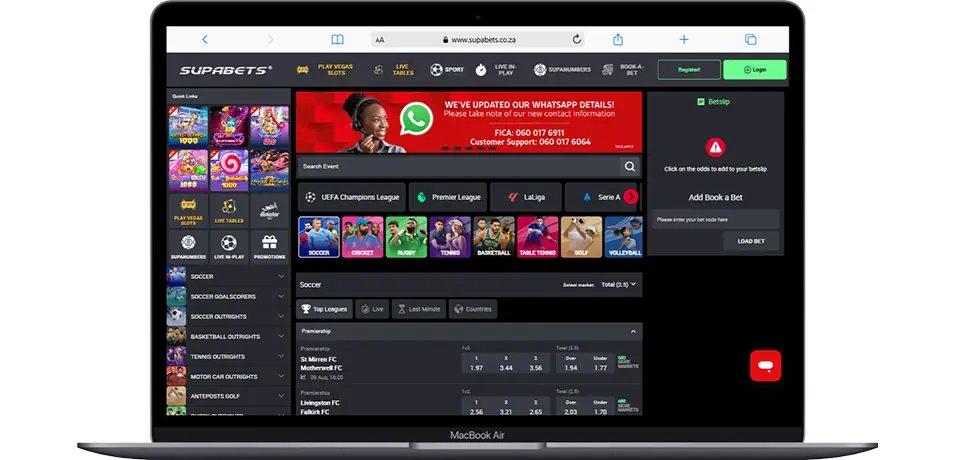Viewport: 955px width, 460px height.
Task: Open Live Tables in top navigation
Action: click(x=395, y=70)
